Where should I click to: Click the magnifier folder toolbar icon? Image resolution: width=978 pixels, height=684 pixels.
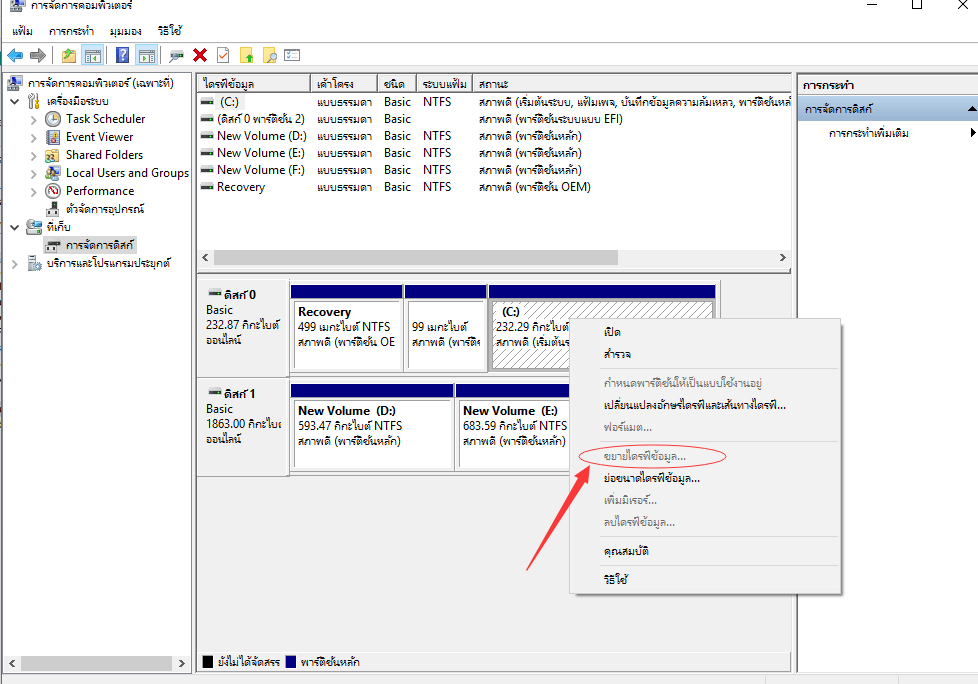[x=269, y=55]
